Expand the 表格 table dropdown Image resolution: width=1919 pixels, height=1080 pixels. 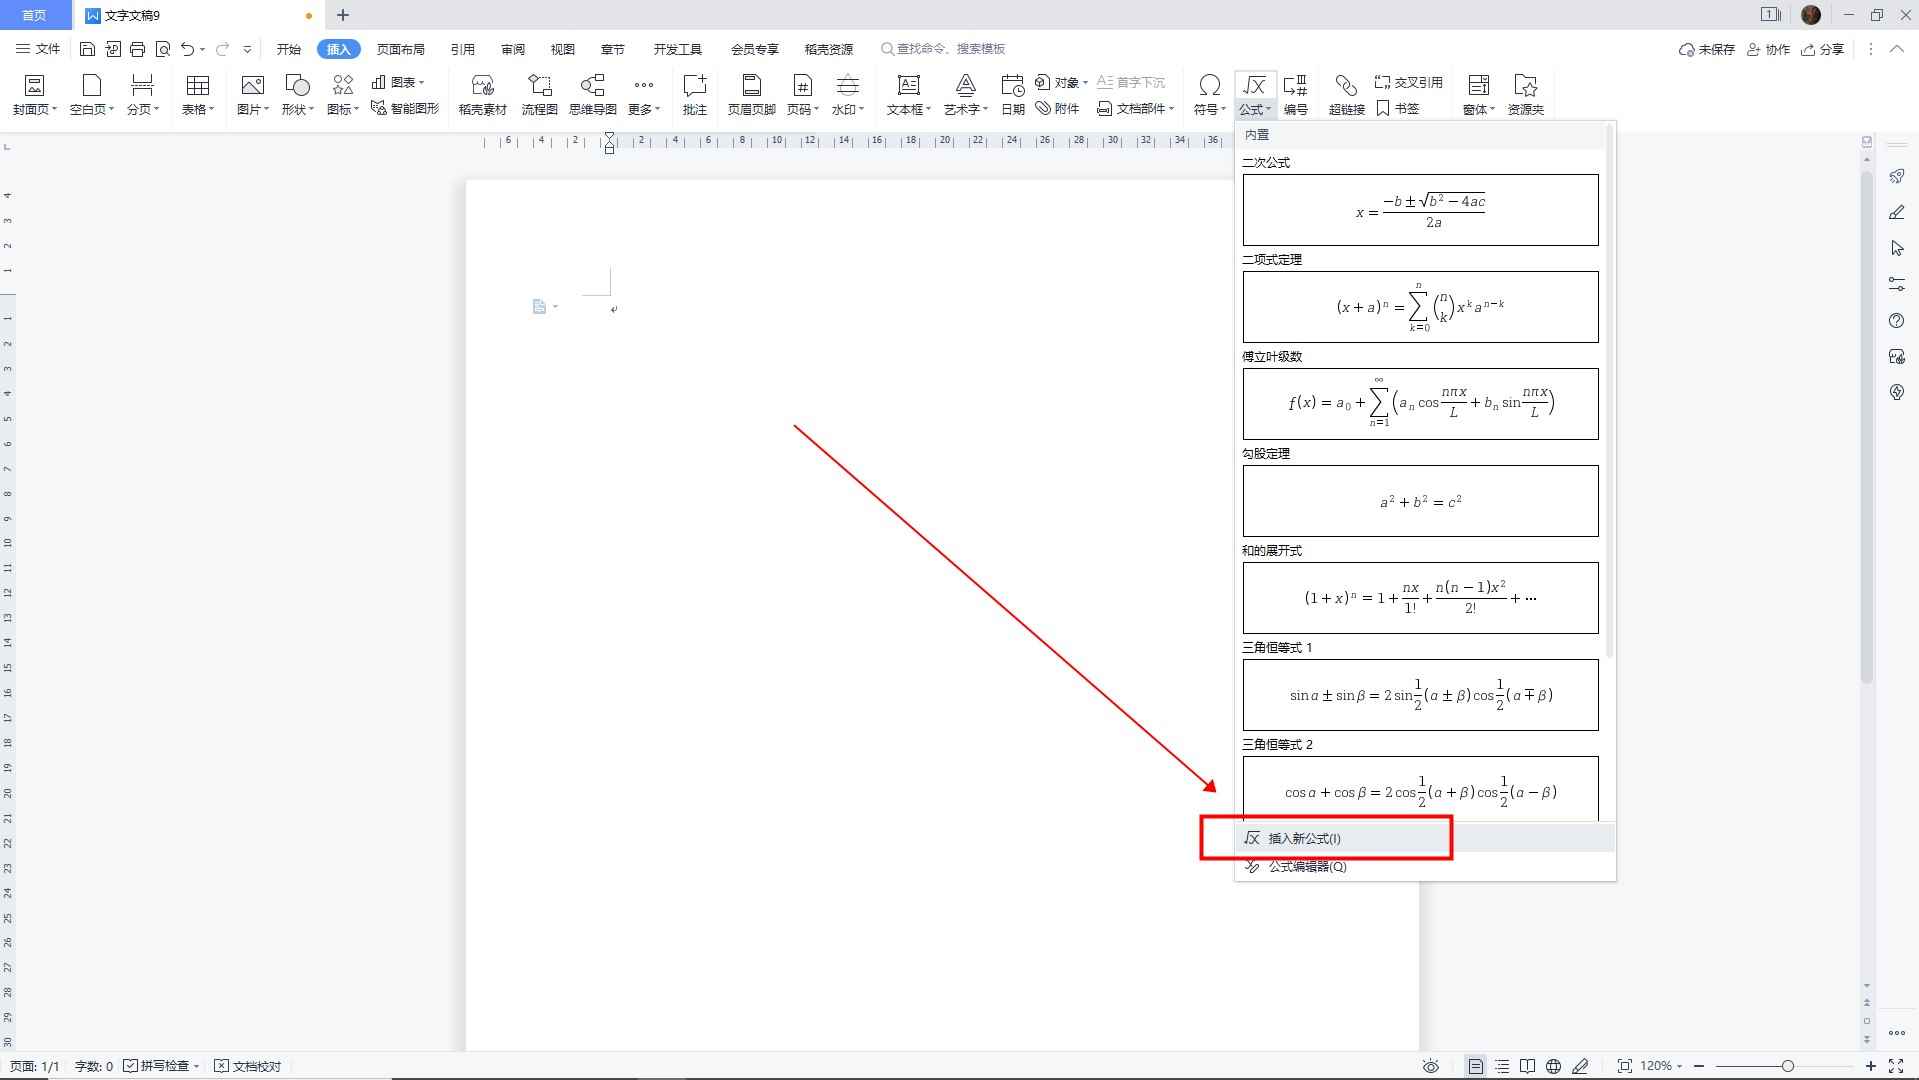(x=197, y=109)
